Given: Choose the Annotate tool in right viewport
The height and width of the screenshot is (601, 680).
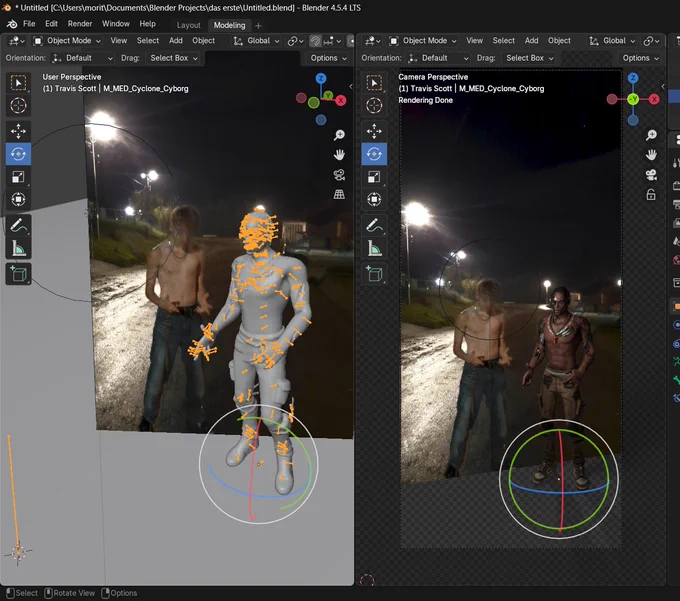Looking at the screenshot, I should tap(374, 225).
